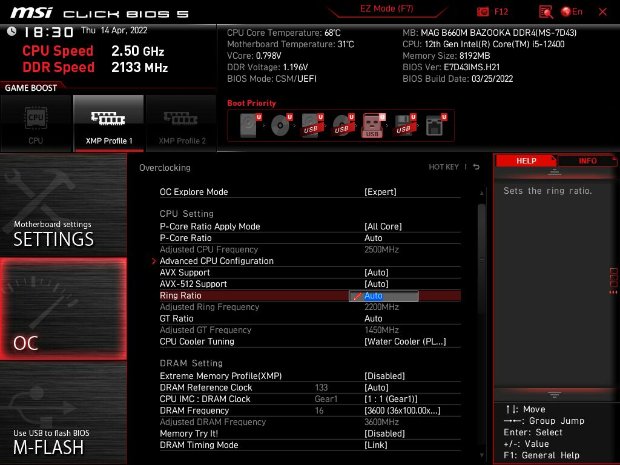
Task: Click GT Ratio Auto value field
Action: (x=373, y=319)
